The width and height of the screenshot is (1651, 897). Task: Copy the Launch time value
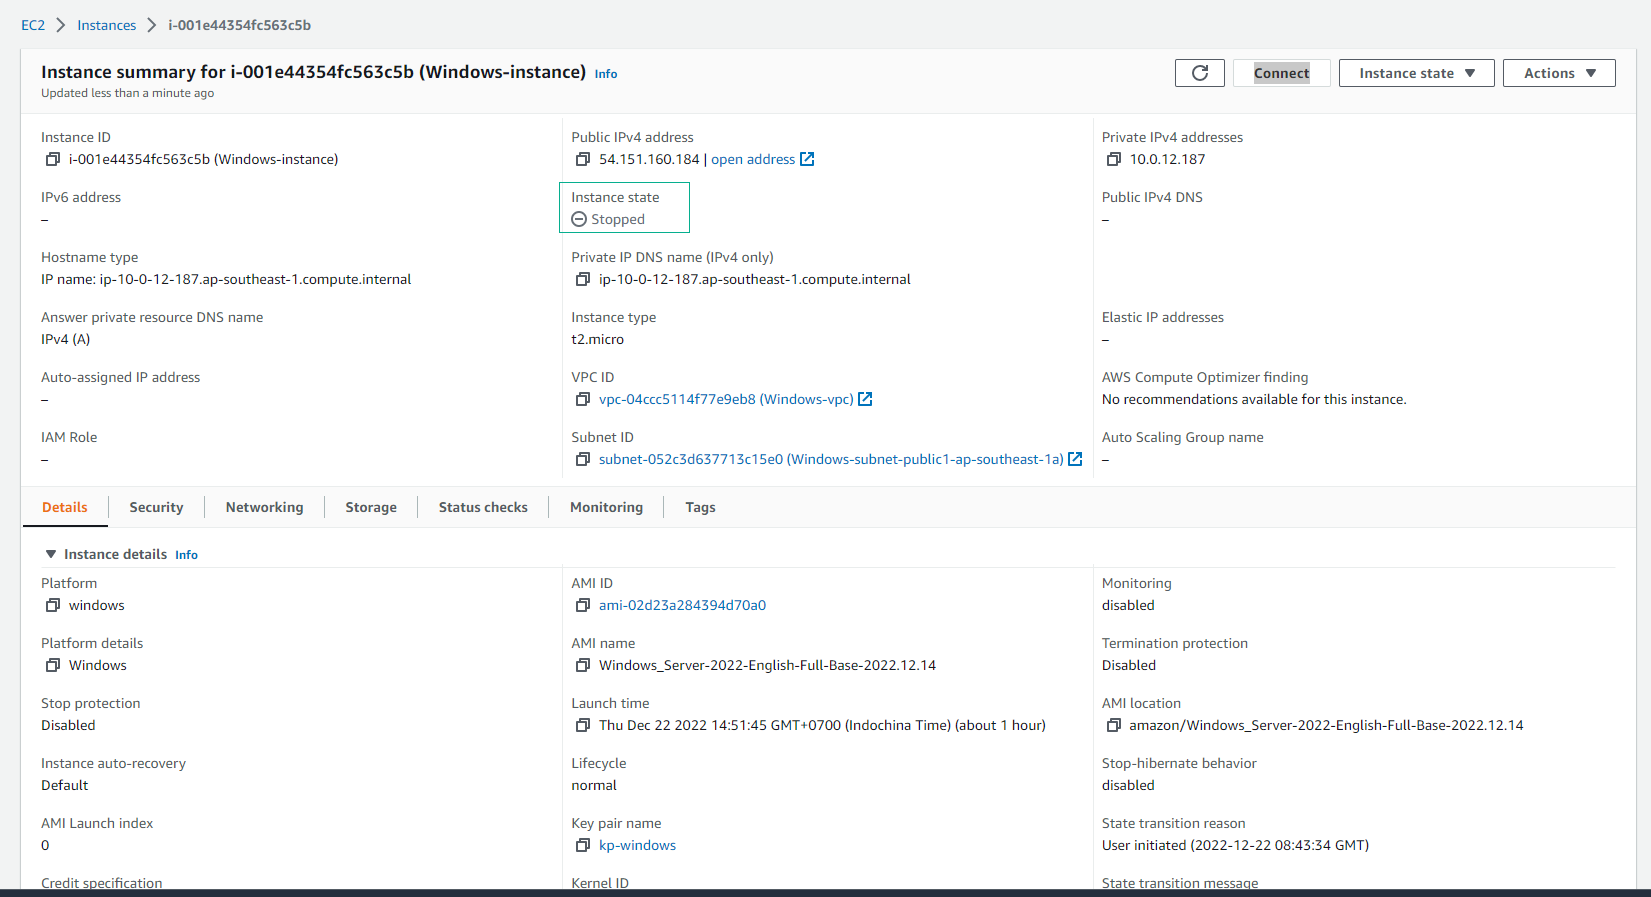583,725
